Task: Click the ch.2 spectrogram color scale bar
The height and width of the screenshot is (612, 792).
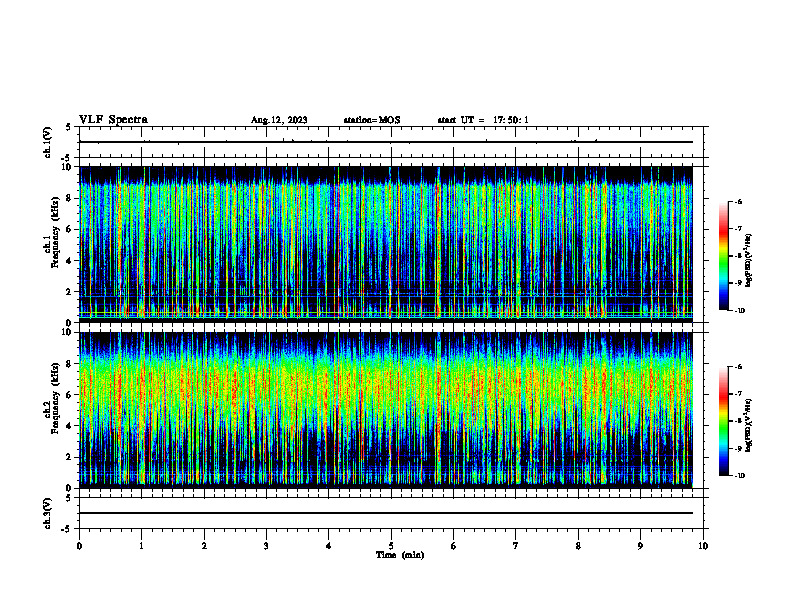Action: (723, 421)
